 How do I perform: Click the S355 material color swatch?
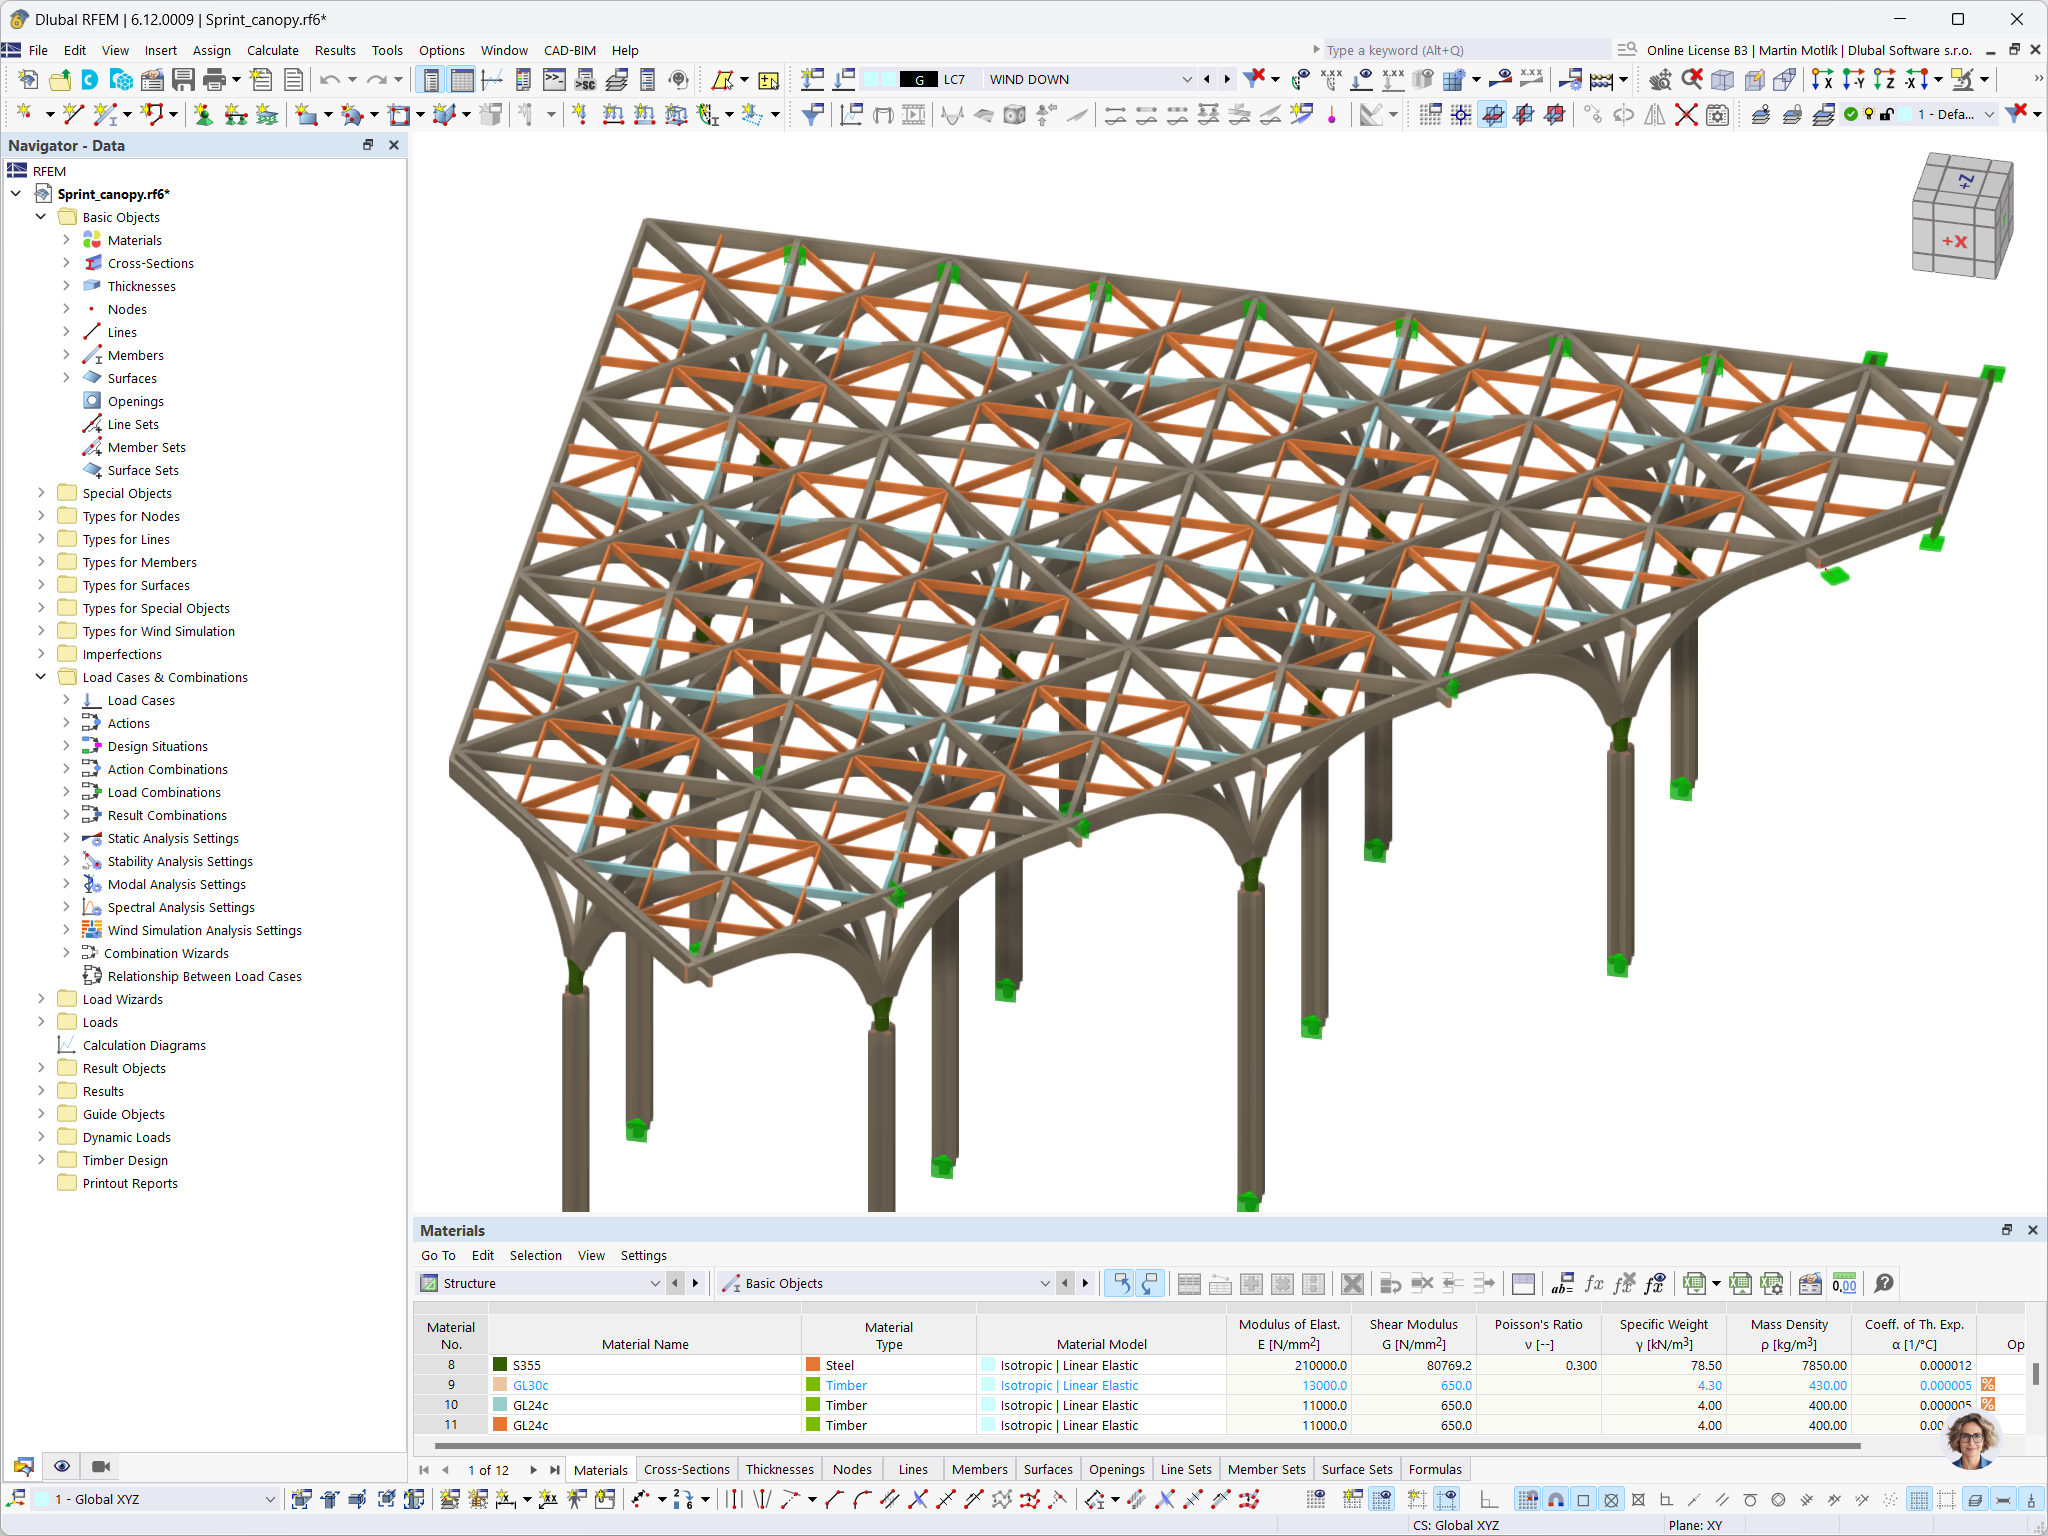(500, 1365)
